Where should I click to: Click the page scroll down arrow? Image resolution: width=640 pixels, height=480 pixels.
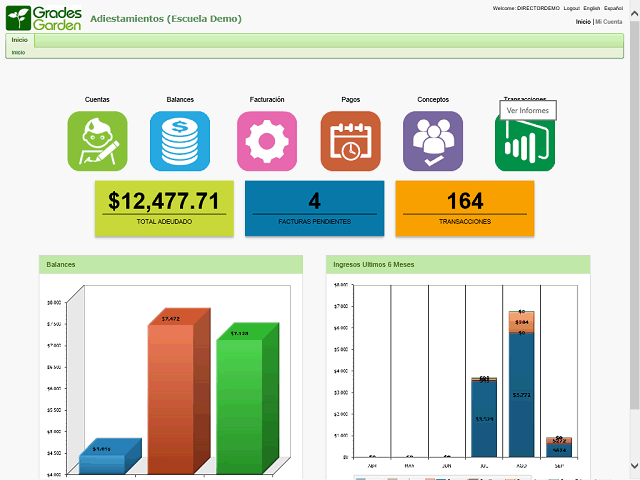point(635,465)
